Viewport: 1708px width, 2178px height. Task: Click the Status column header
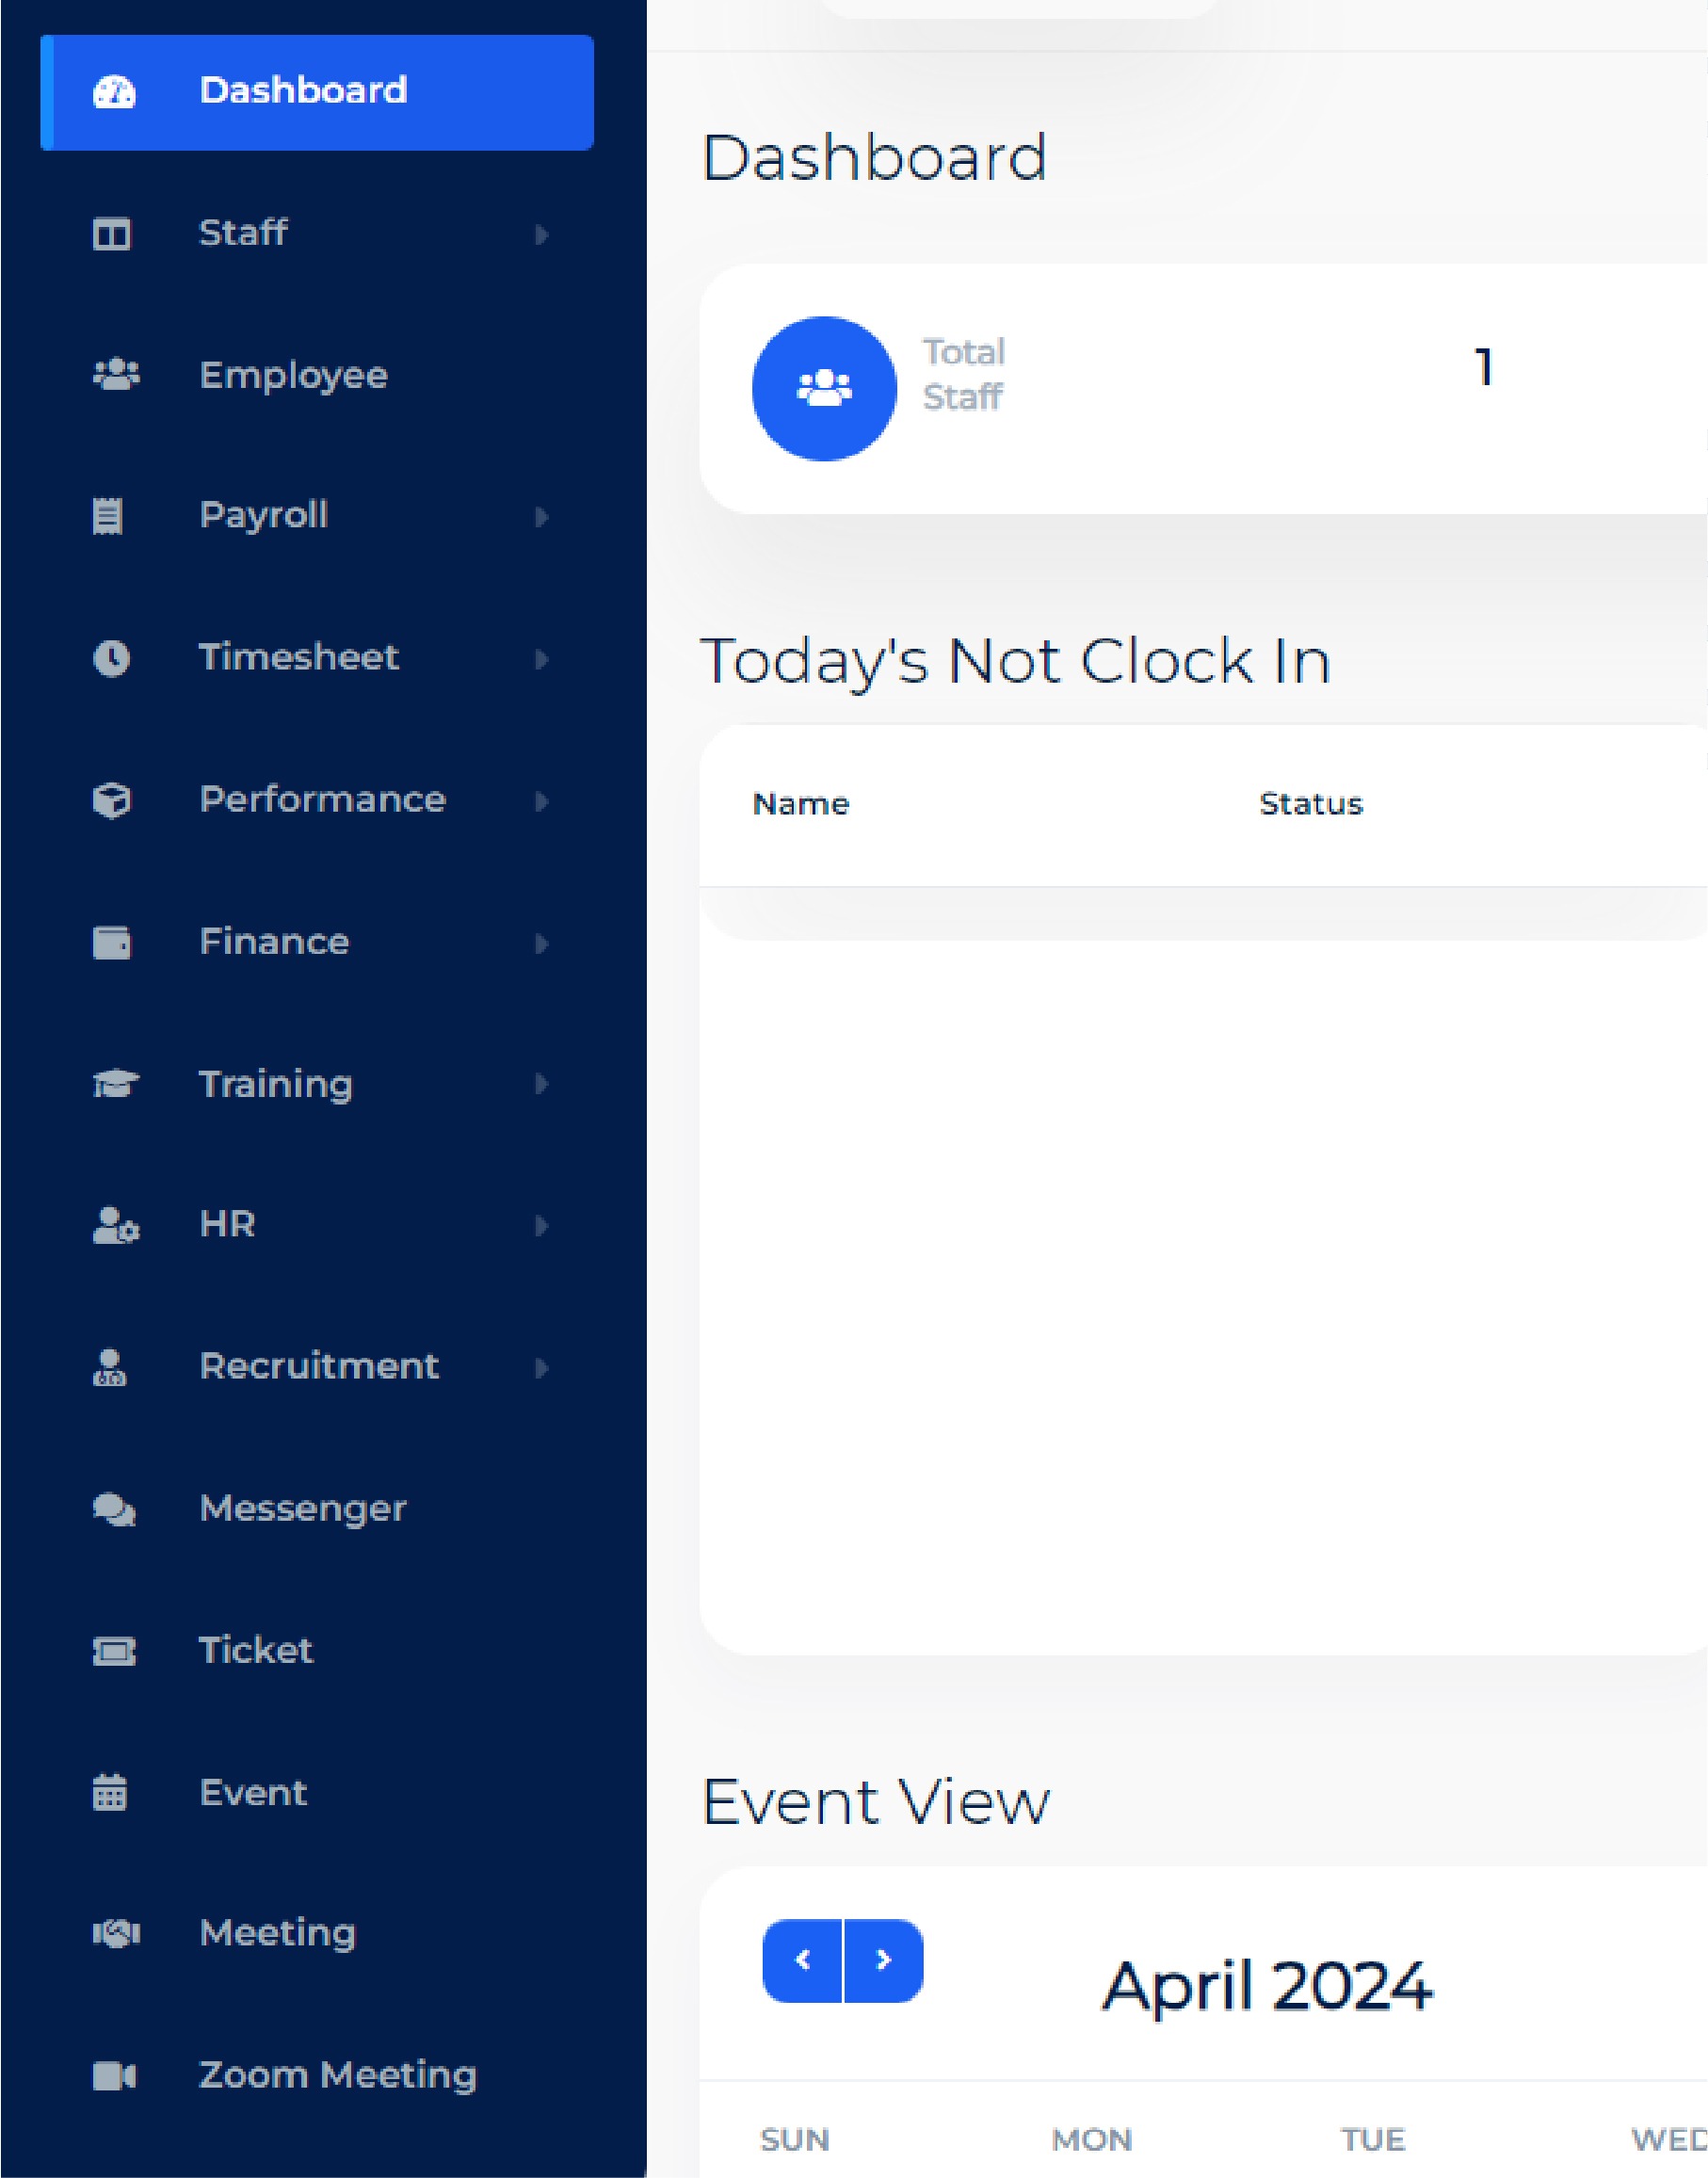[1311, 803]
